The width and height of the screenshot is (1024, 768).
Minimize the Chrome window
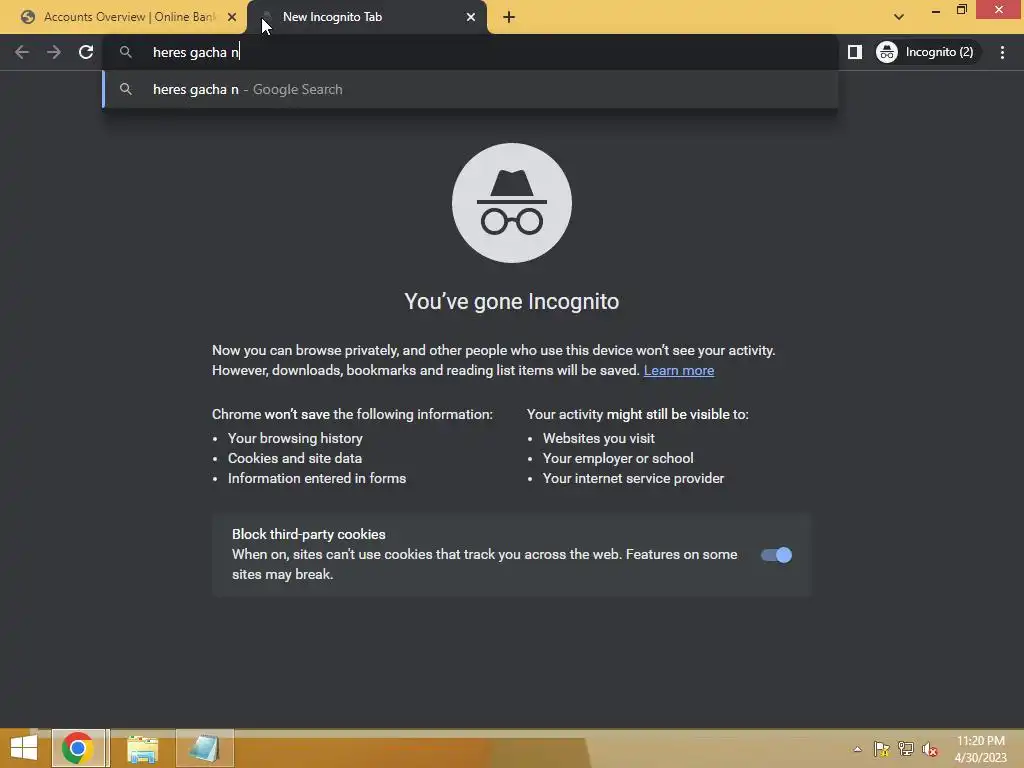tap(935, 10)
